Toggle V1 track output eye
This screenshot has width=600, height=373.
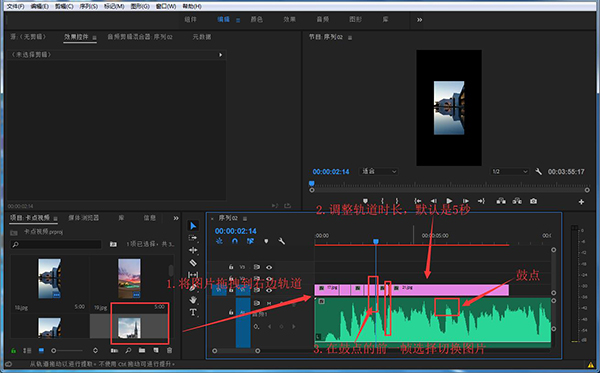[x=269, y=290]
